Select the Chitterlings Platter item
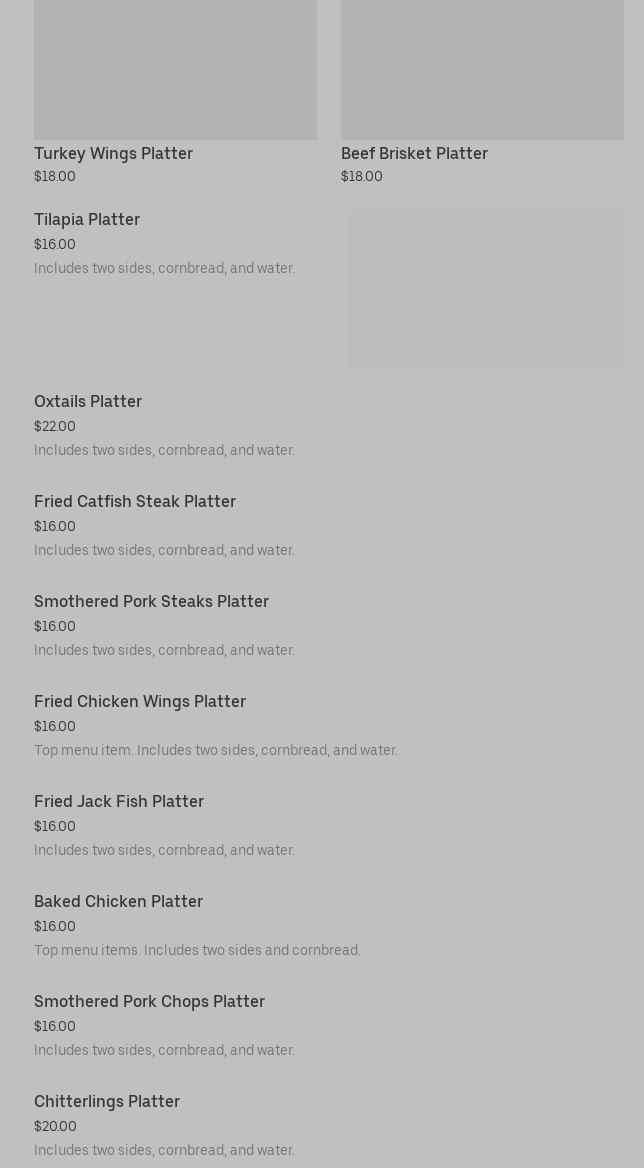The height and width of the screenshot is (1168, 644). coord(107,1101)
